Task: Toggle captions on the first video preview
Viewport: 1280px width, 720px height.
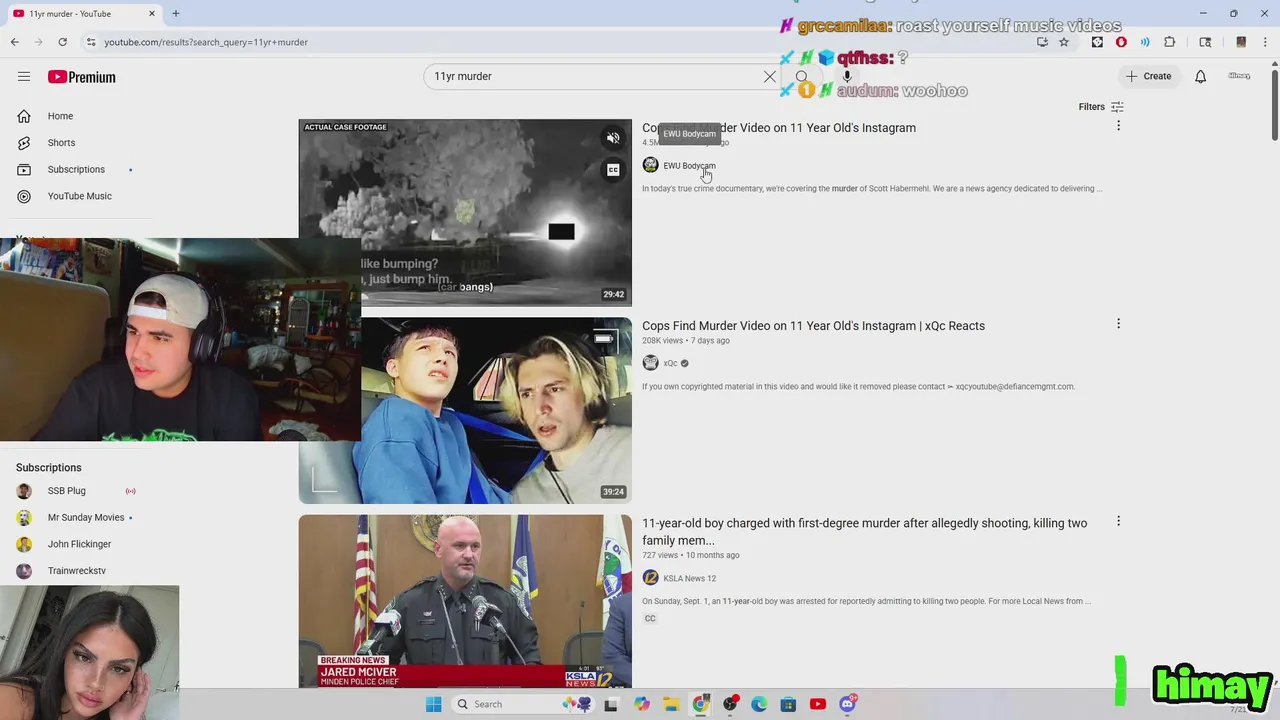Action: [613, 170]
